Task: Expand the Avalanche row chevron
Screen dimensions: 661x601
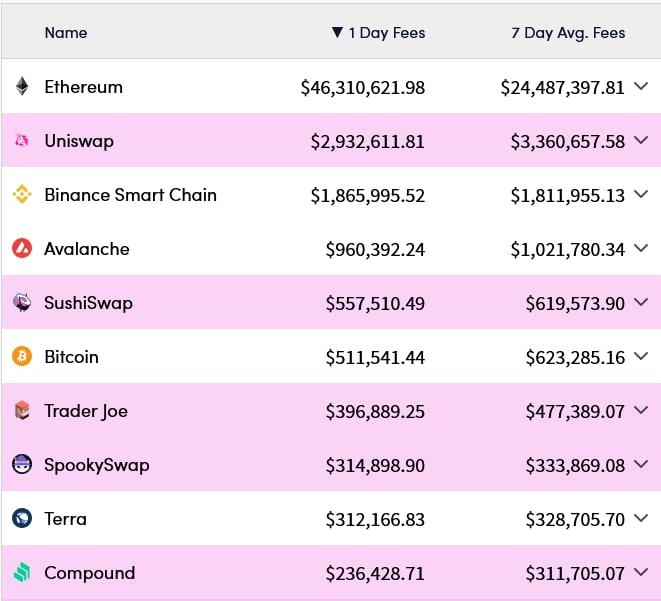Action: [642, 249]
